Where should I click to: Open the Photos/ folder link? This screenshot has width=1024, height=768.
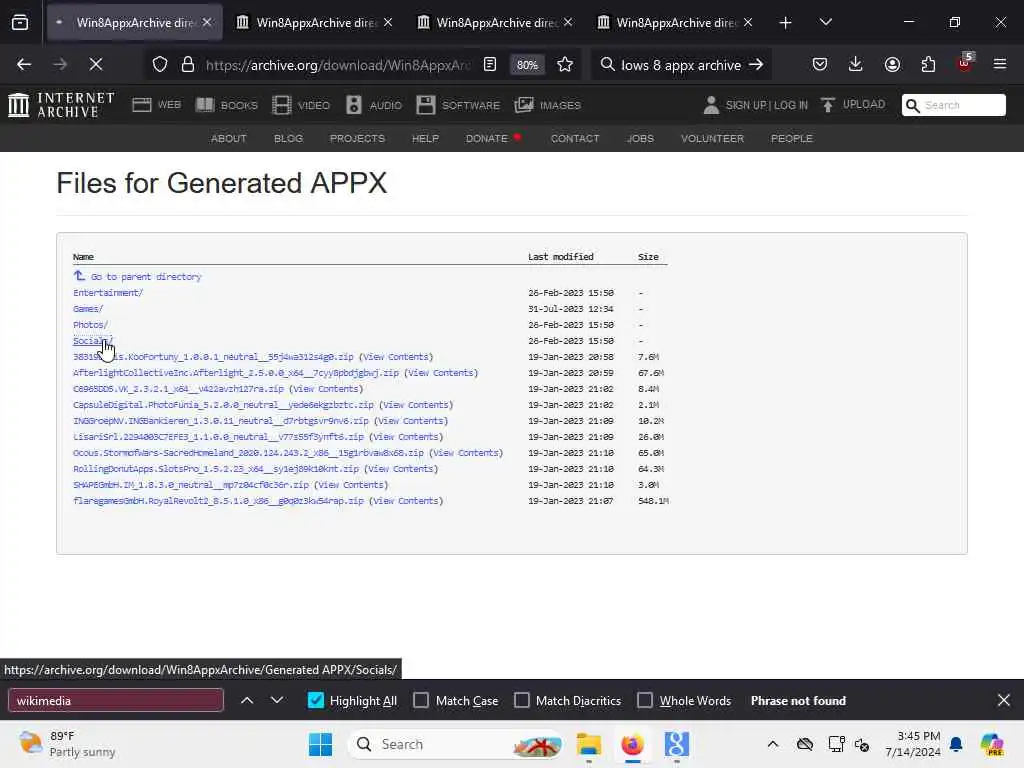click(x=90, y=325)
